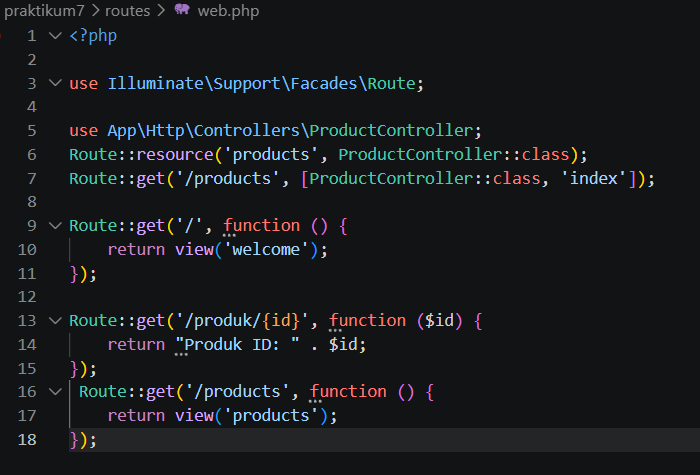Click ProductController::class on line 6
Image resolution: width=700 pixels, height=475 pixels.
[x=454, y=154]
